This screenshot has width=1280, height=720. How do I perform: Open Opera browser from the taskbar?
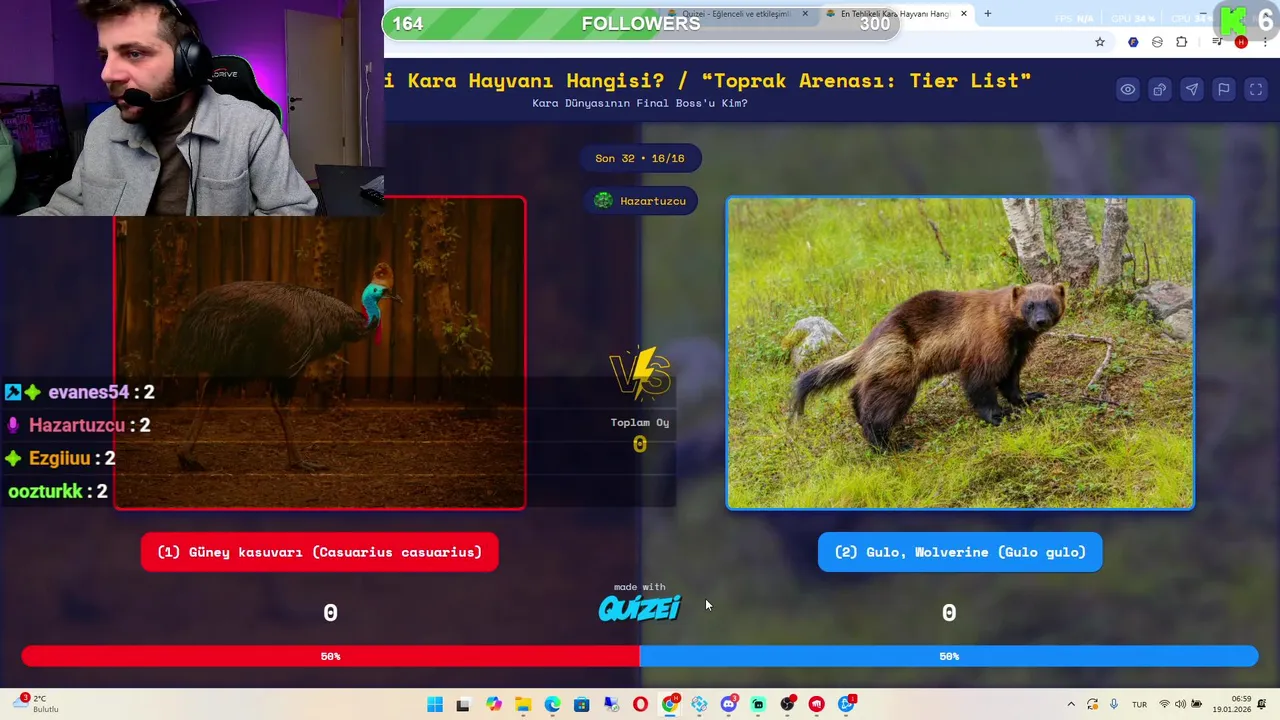(640, 704)
